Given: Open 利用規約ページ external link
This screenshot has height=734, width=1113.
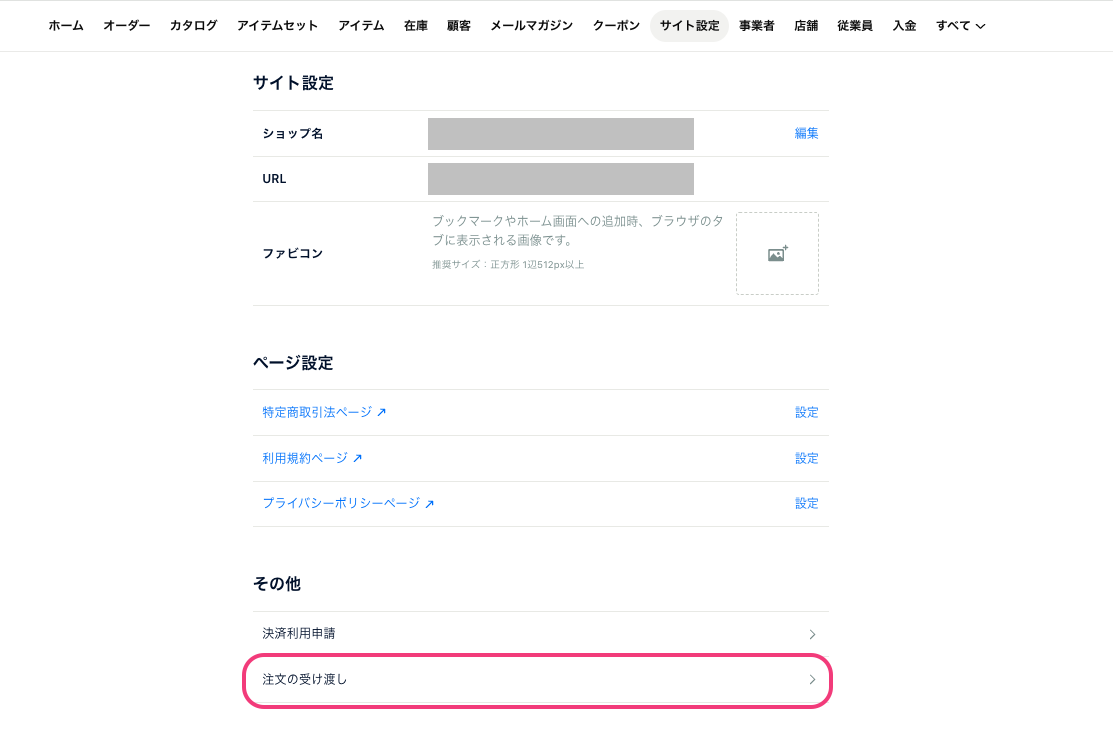Looking at the screenshot, I should click(312, 459).
